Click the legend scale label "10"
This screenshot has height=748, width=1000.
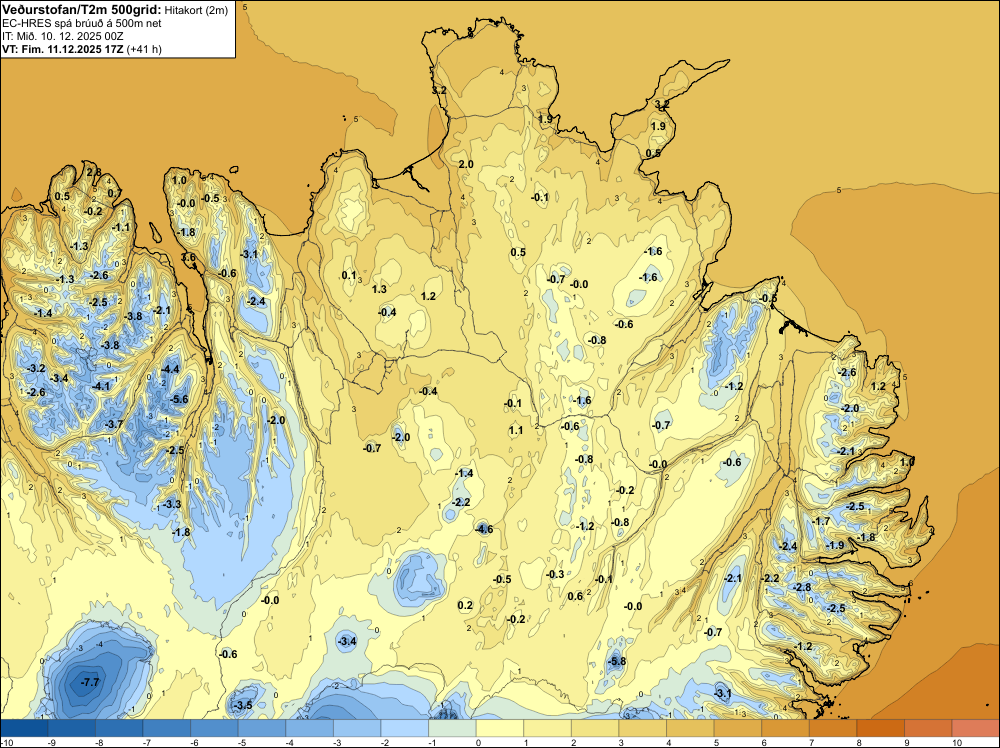[957, 742]
